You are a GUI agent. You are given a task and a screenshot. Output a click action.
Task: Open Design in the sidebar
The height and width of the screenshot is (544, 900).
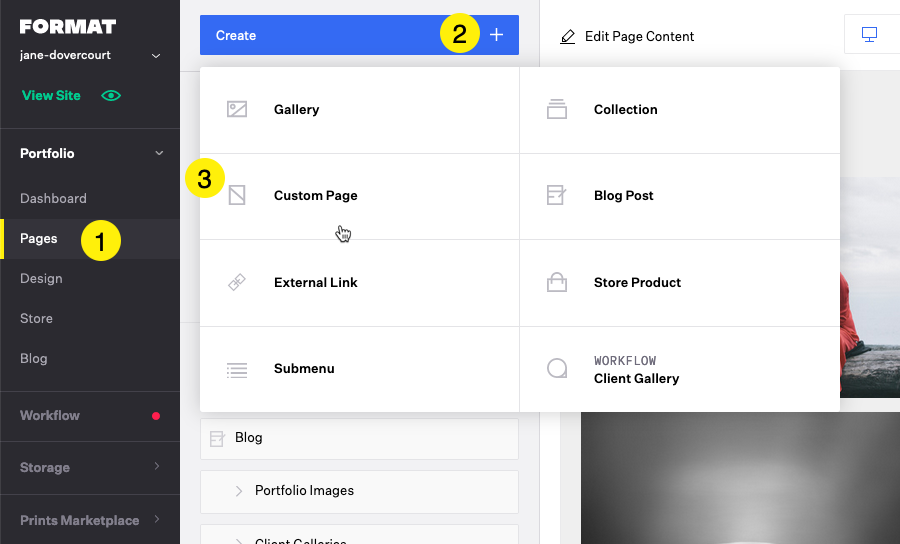(x=41, y=278)
